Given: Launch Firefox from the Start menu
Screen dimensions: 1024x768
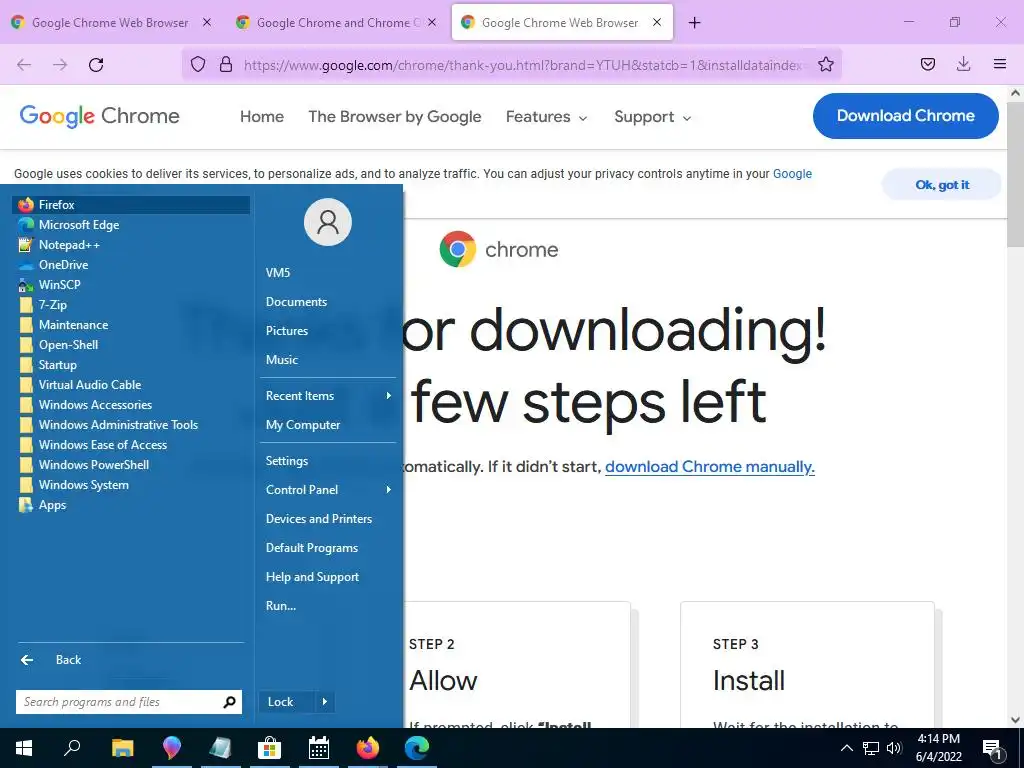Looking at the screenshot, I should pos(131,204).
